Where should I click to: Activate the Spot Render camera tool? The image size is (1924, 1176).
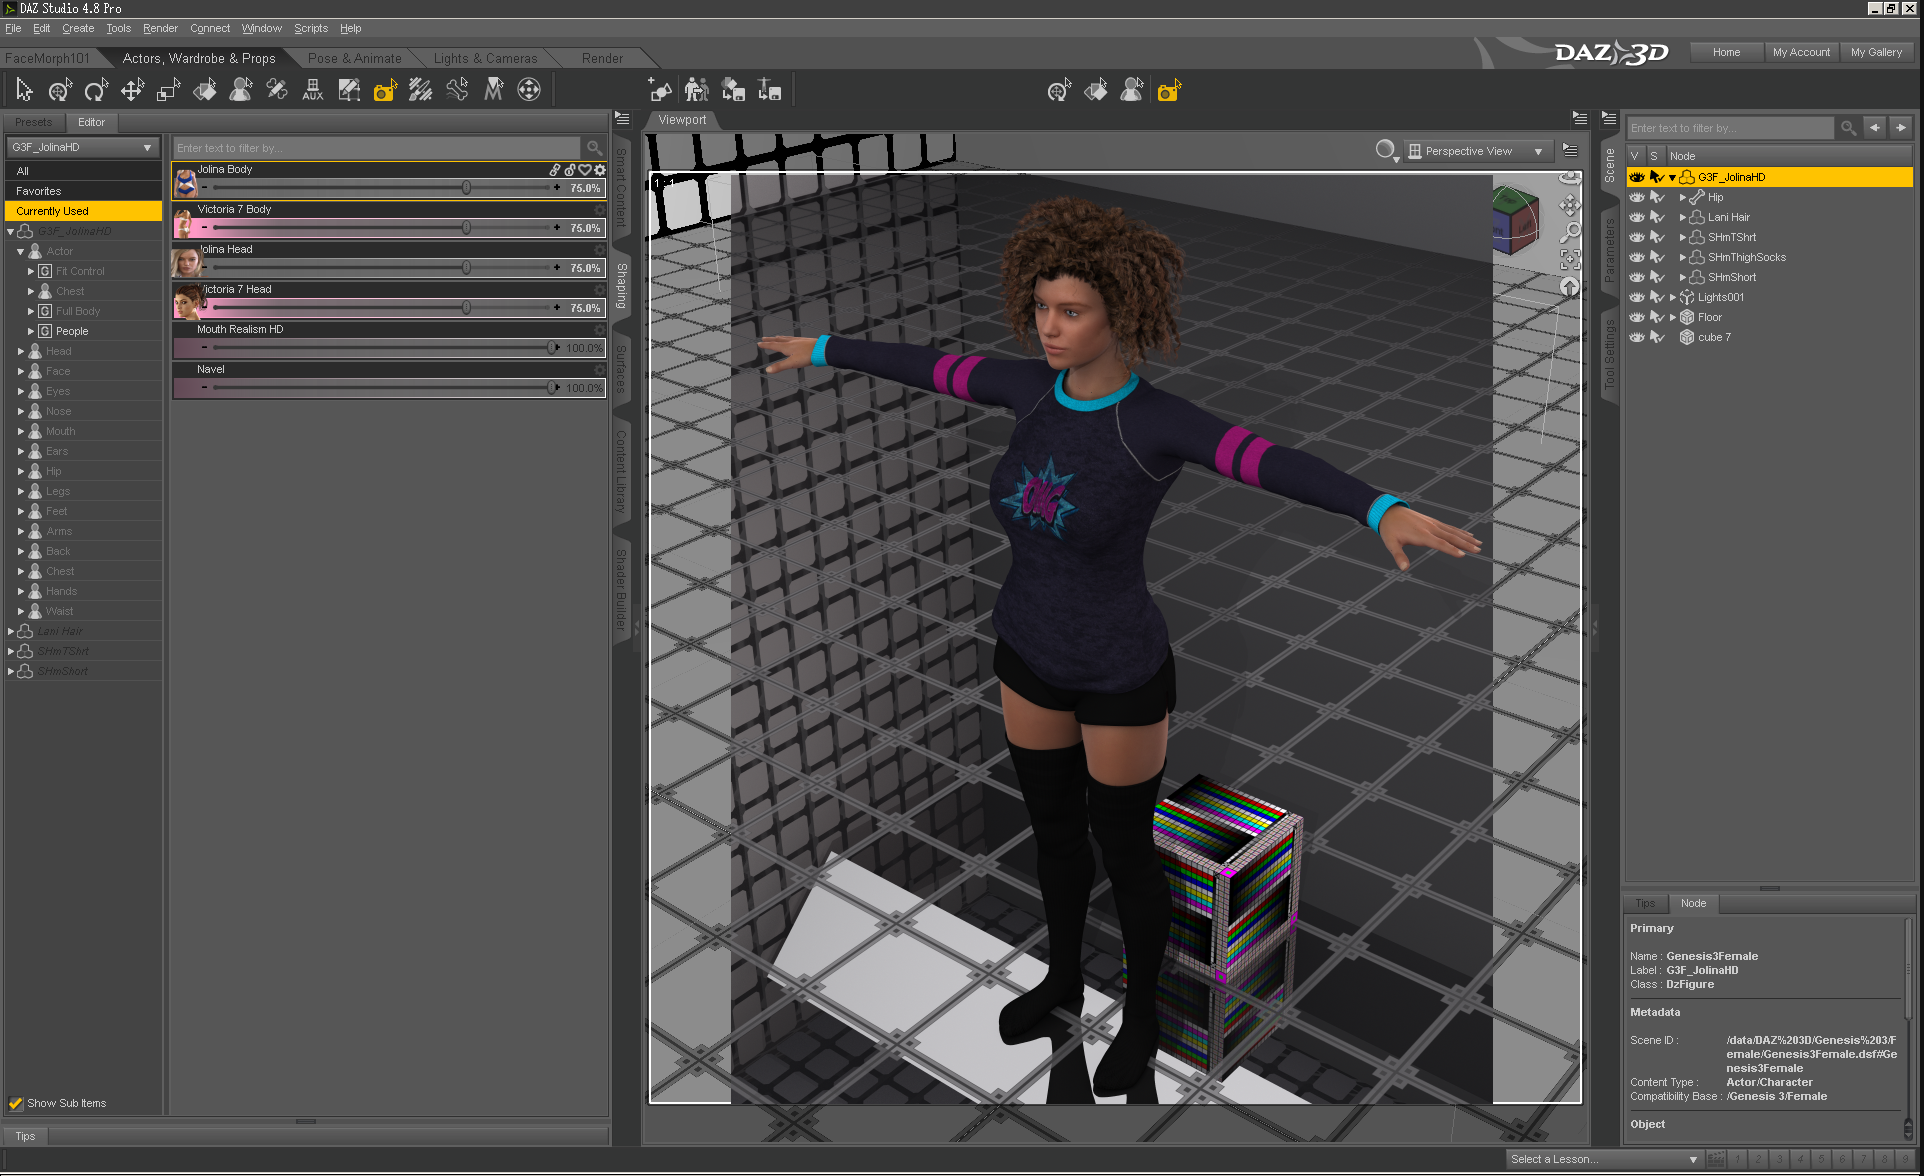(385, 91)
